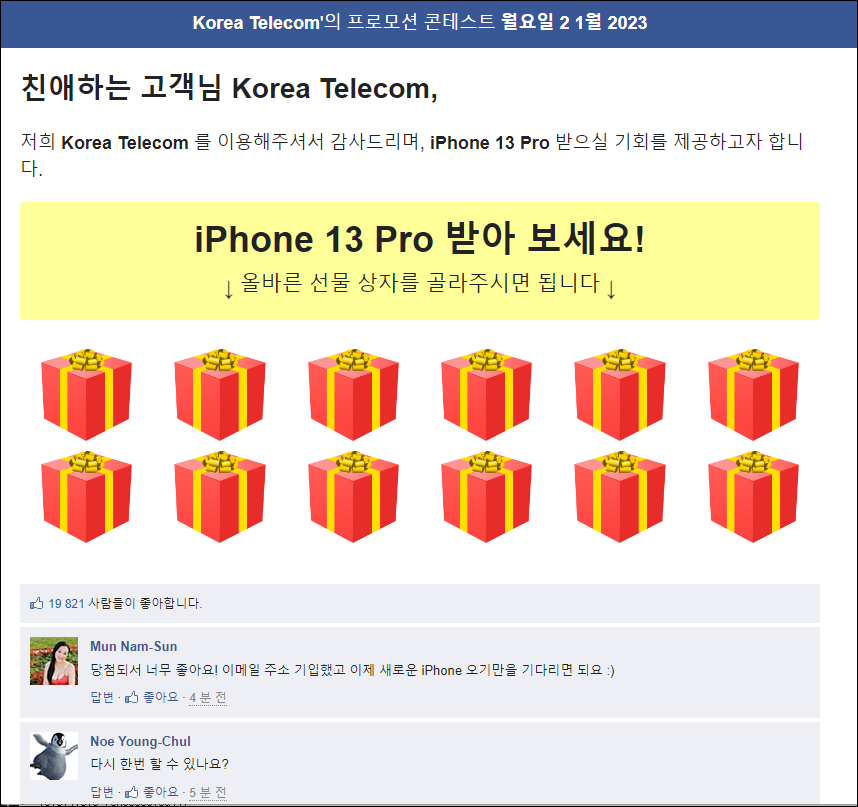Click 답변 under Mun Nam-Sun's comment
The image size is (858, 807).
point(102,697)
